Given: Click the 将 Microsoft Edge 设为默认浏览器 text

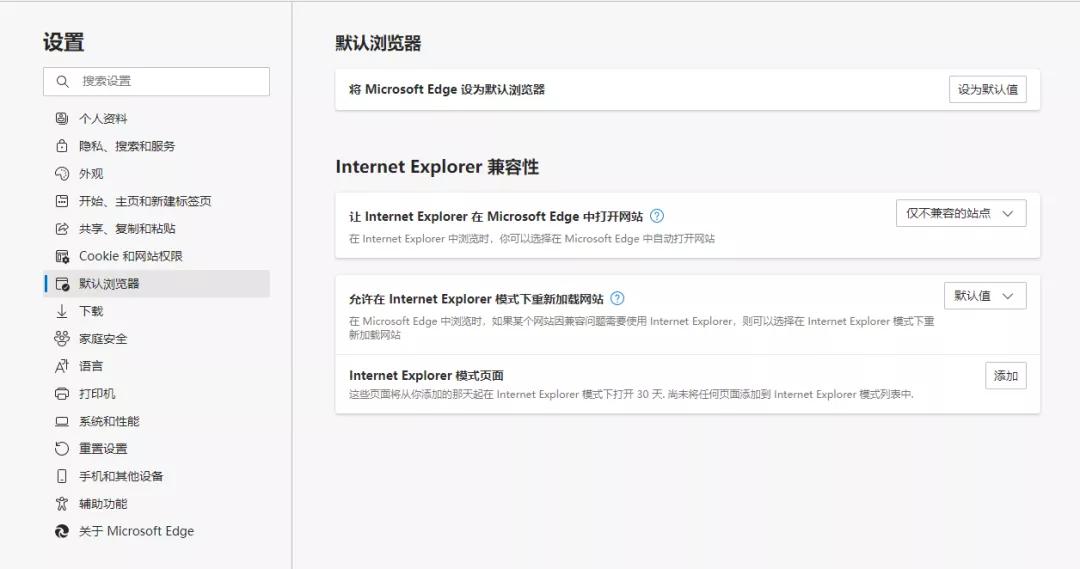Looking at the screenshot, I should tap(447, 90).
